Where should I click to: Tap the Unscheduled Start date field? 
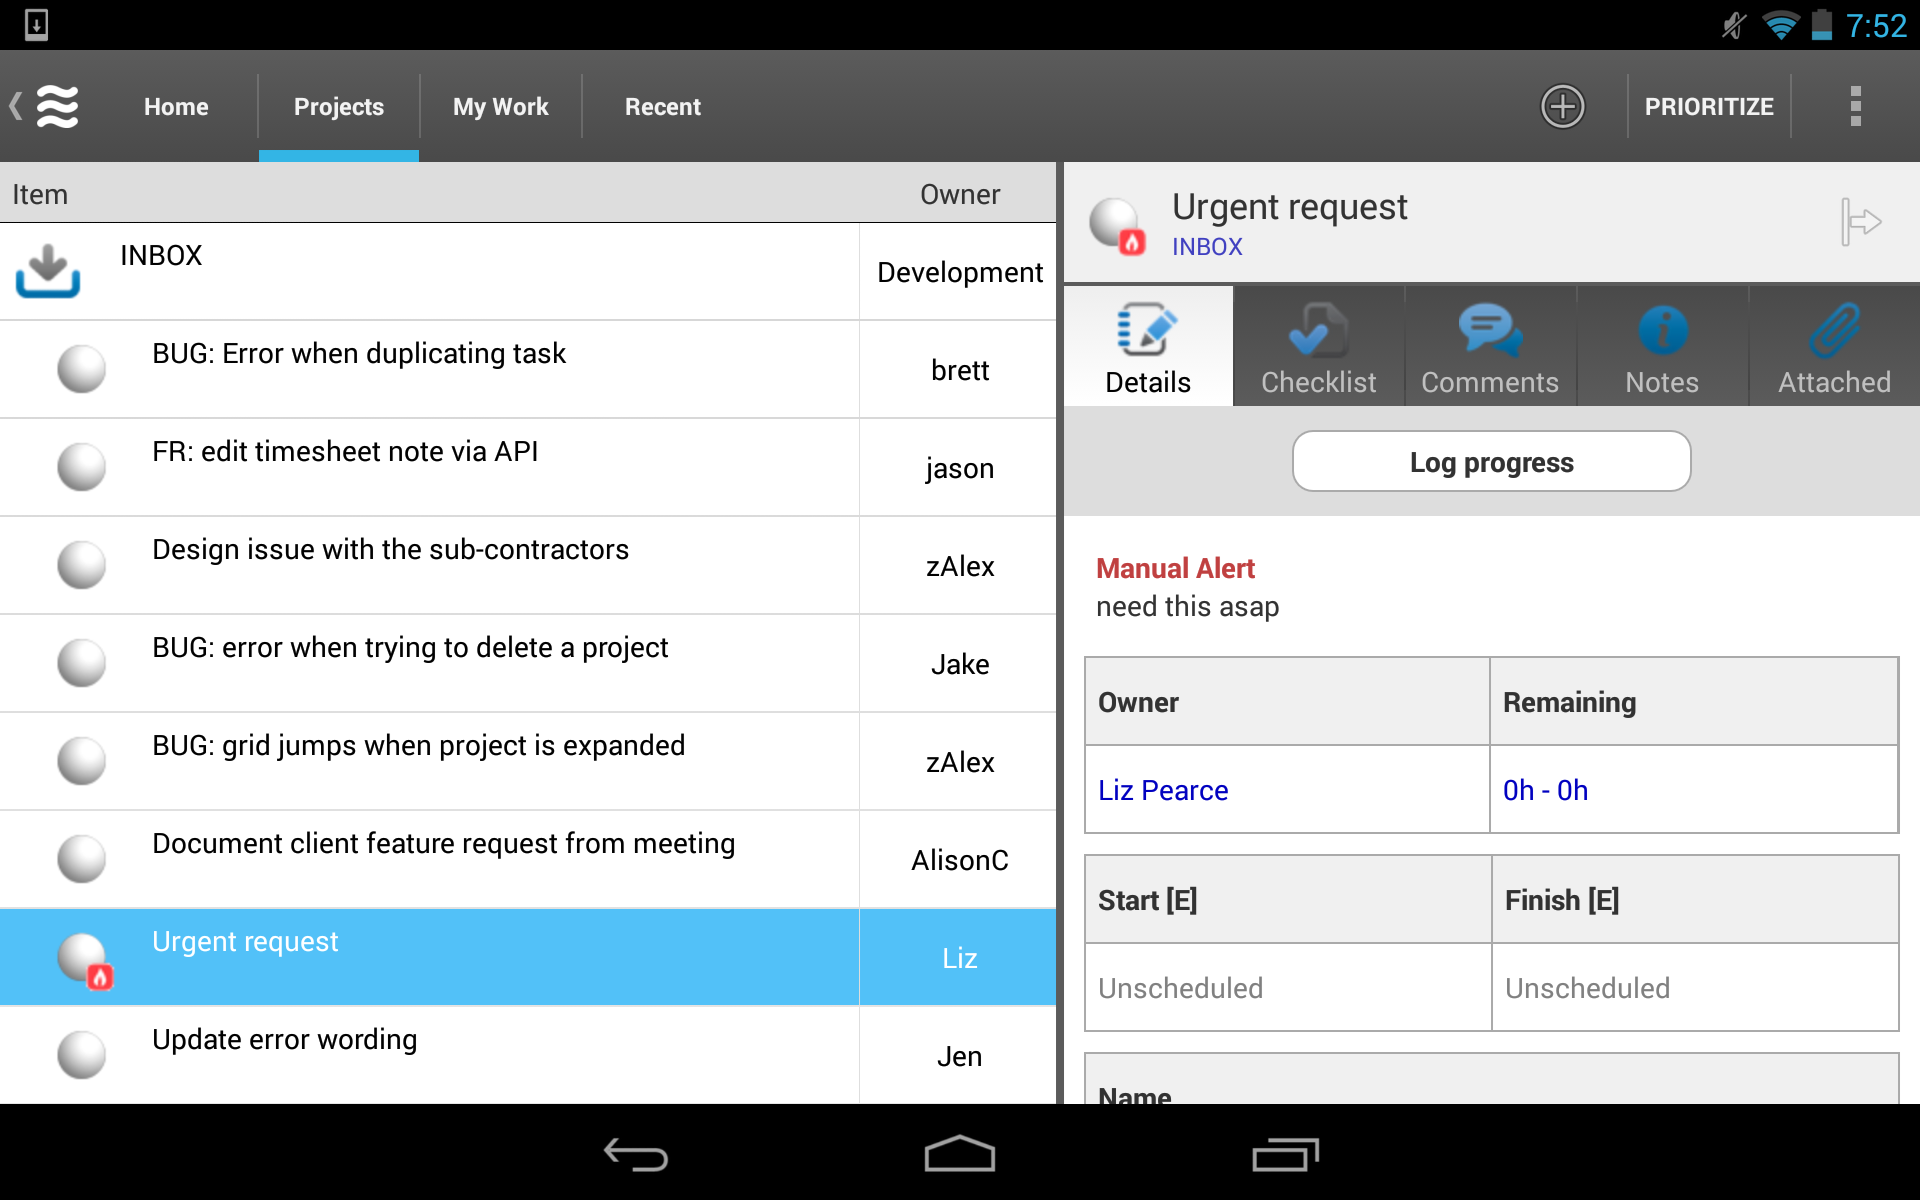coord(1180,987)
